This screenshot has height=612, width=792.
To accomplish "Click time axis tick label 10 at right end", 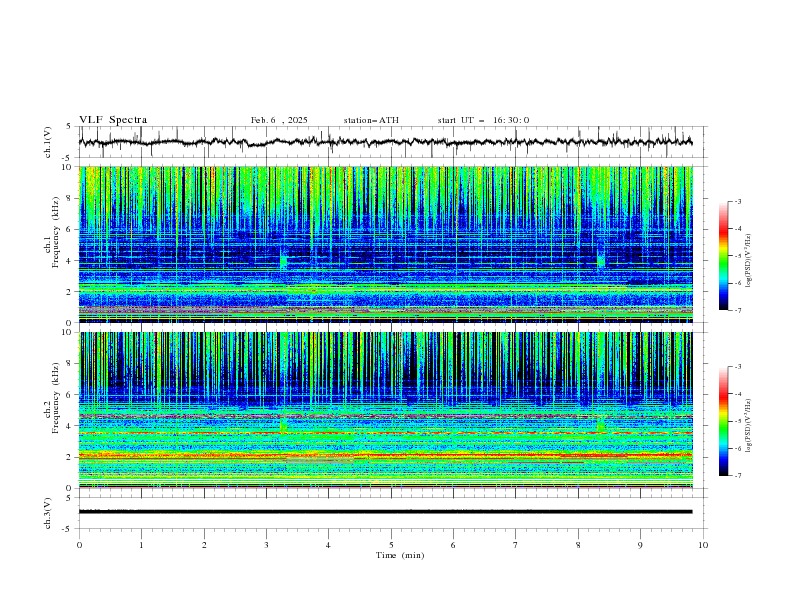I will [x=703, y=545].
